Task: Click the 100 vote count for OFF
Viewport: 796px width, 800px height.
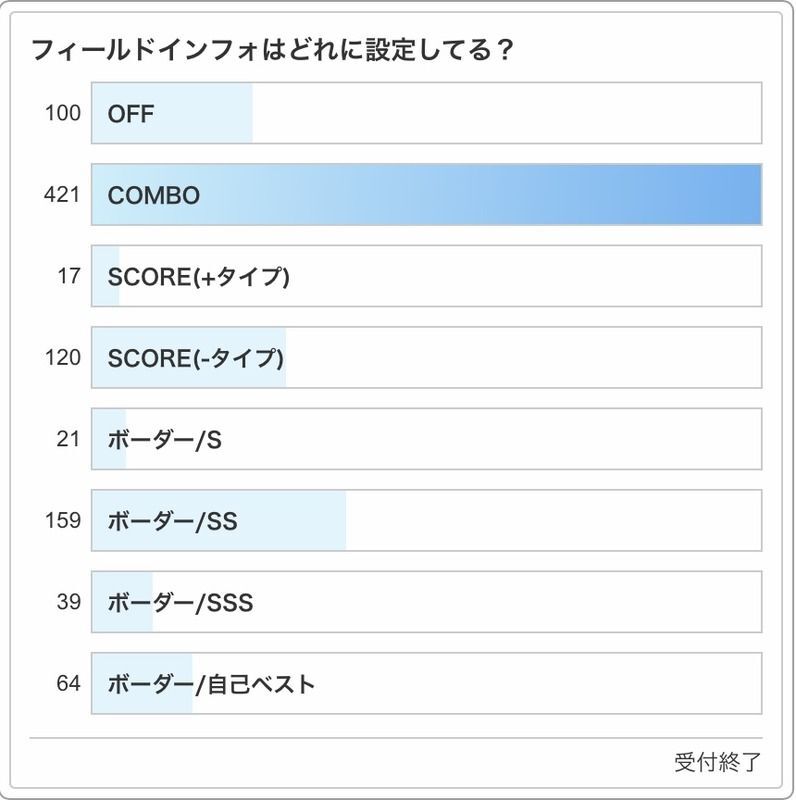Action: [x=62, y=113]
